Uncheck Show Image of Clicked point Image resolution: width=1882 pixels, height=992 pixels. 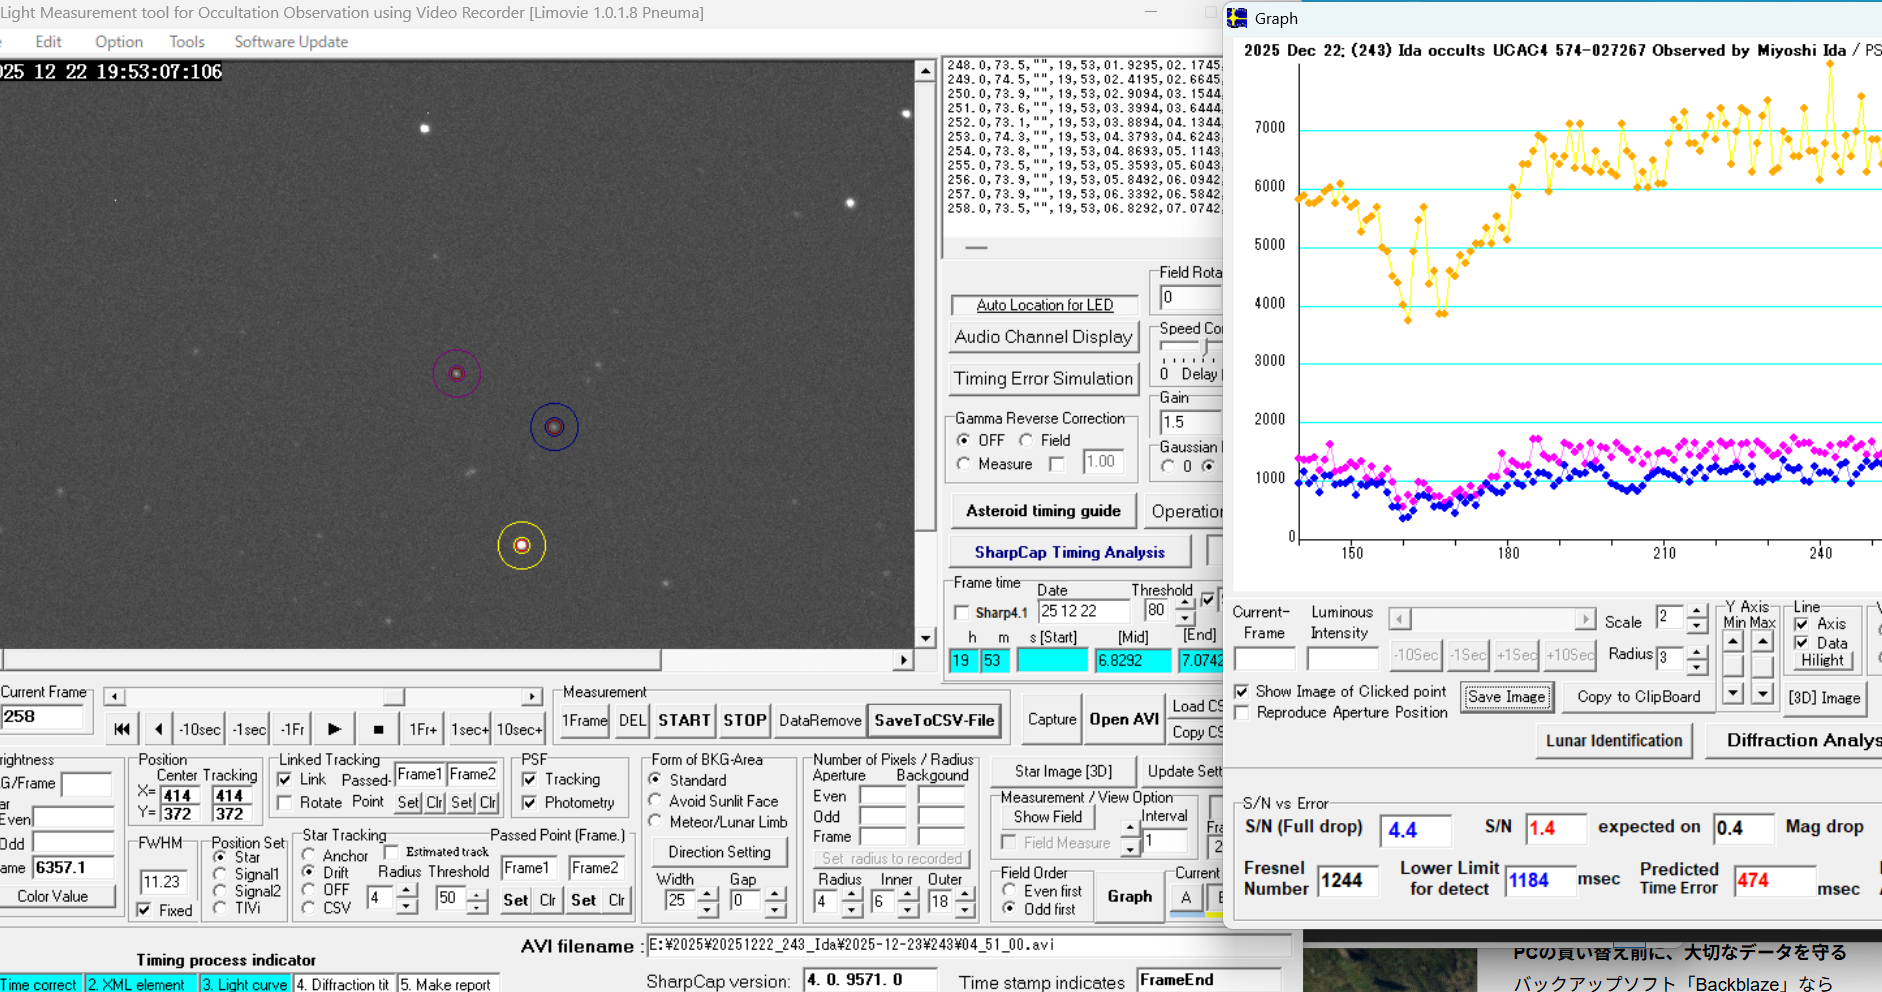click(1242, 691)
